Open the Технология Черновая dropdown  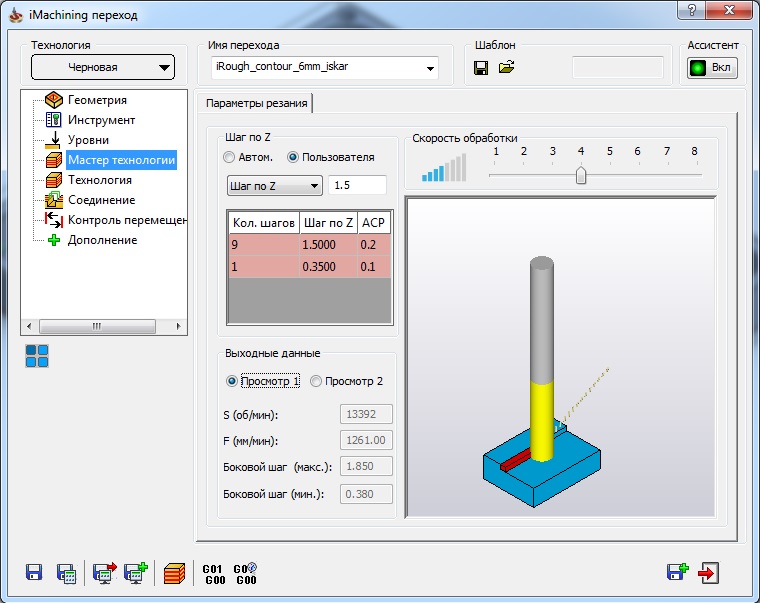click(103, 67)
